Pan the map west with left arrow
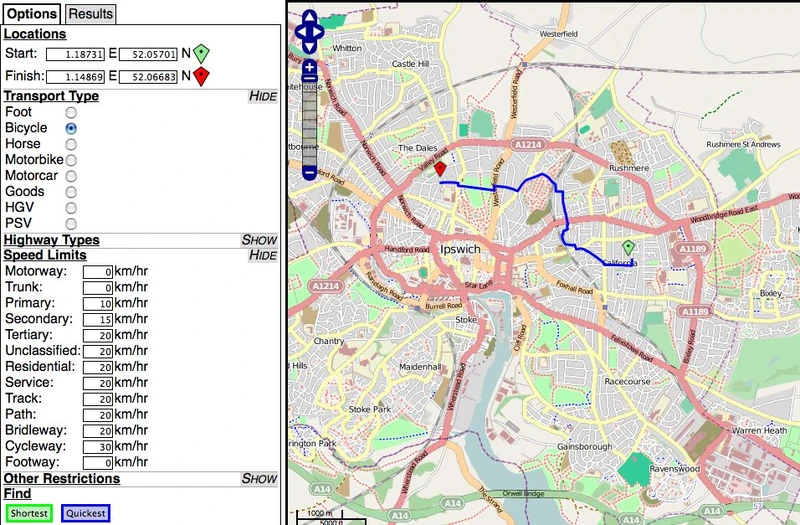The image size is (800, 525). [302, 32]
